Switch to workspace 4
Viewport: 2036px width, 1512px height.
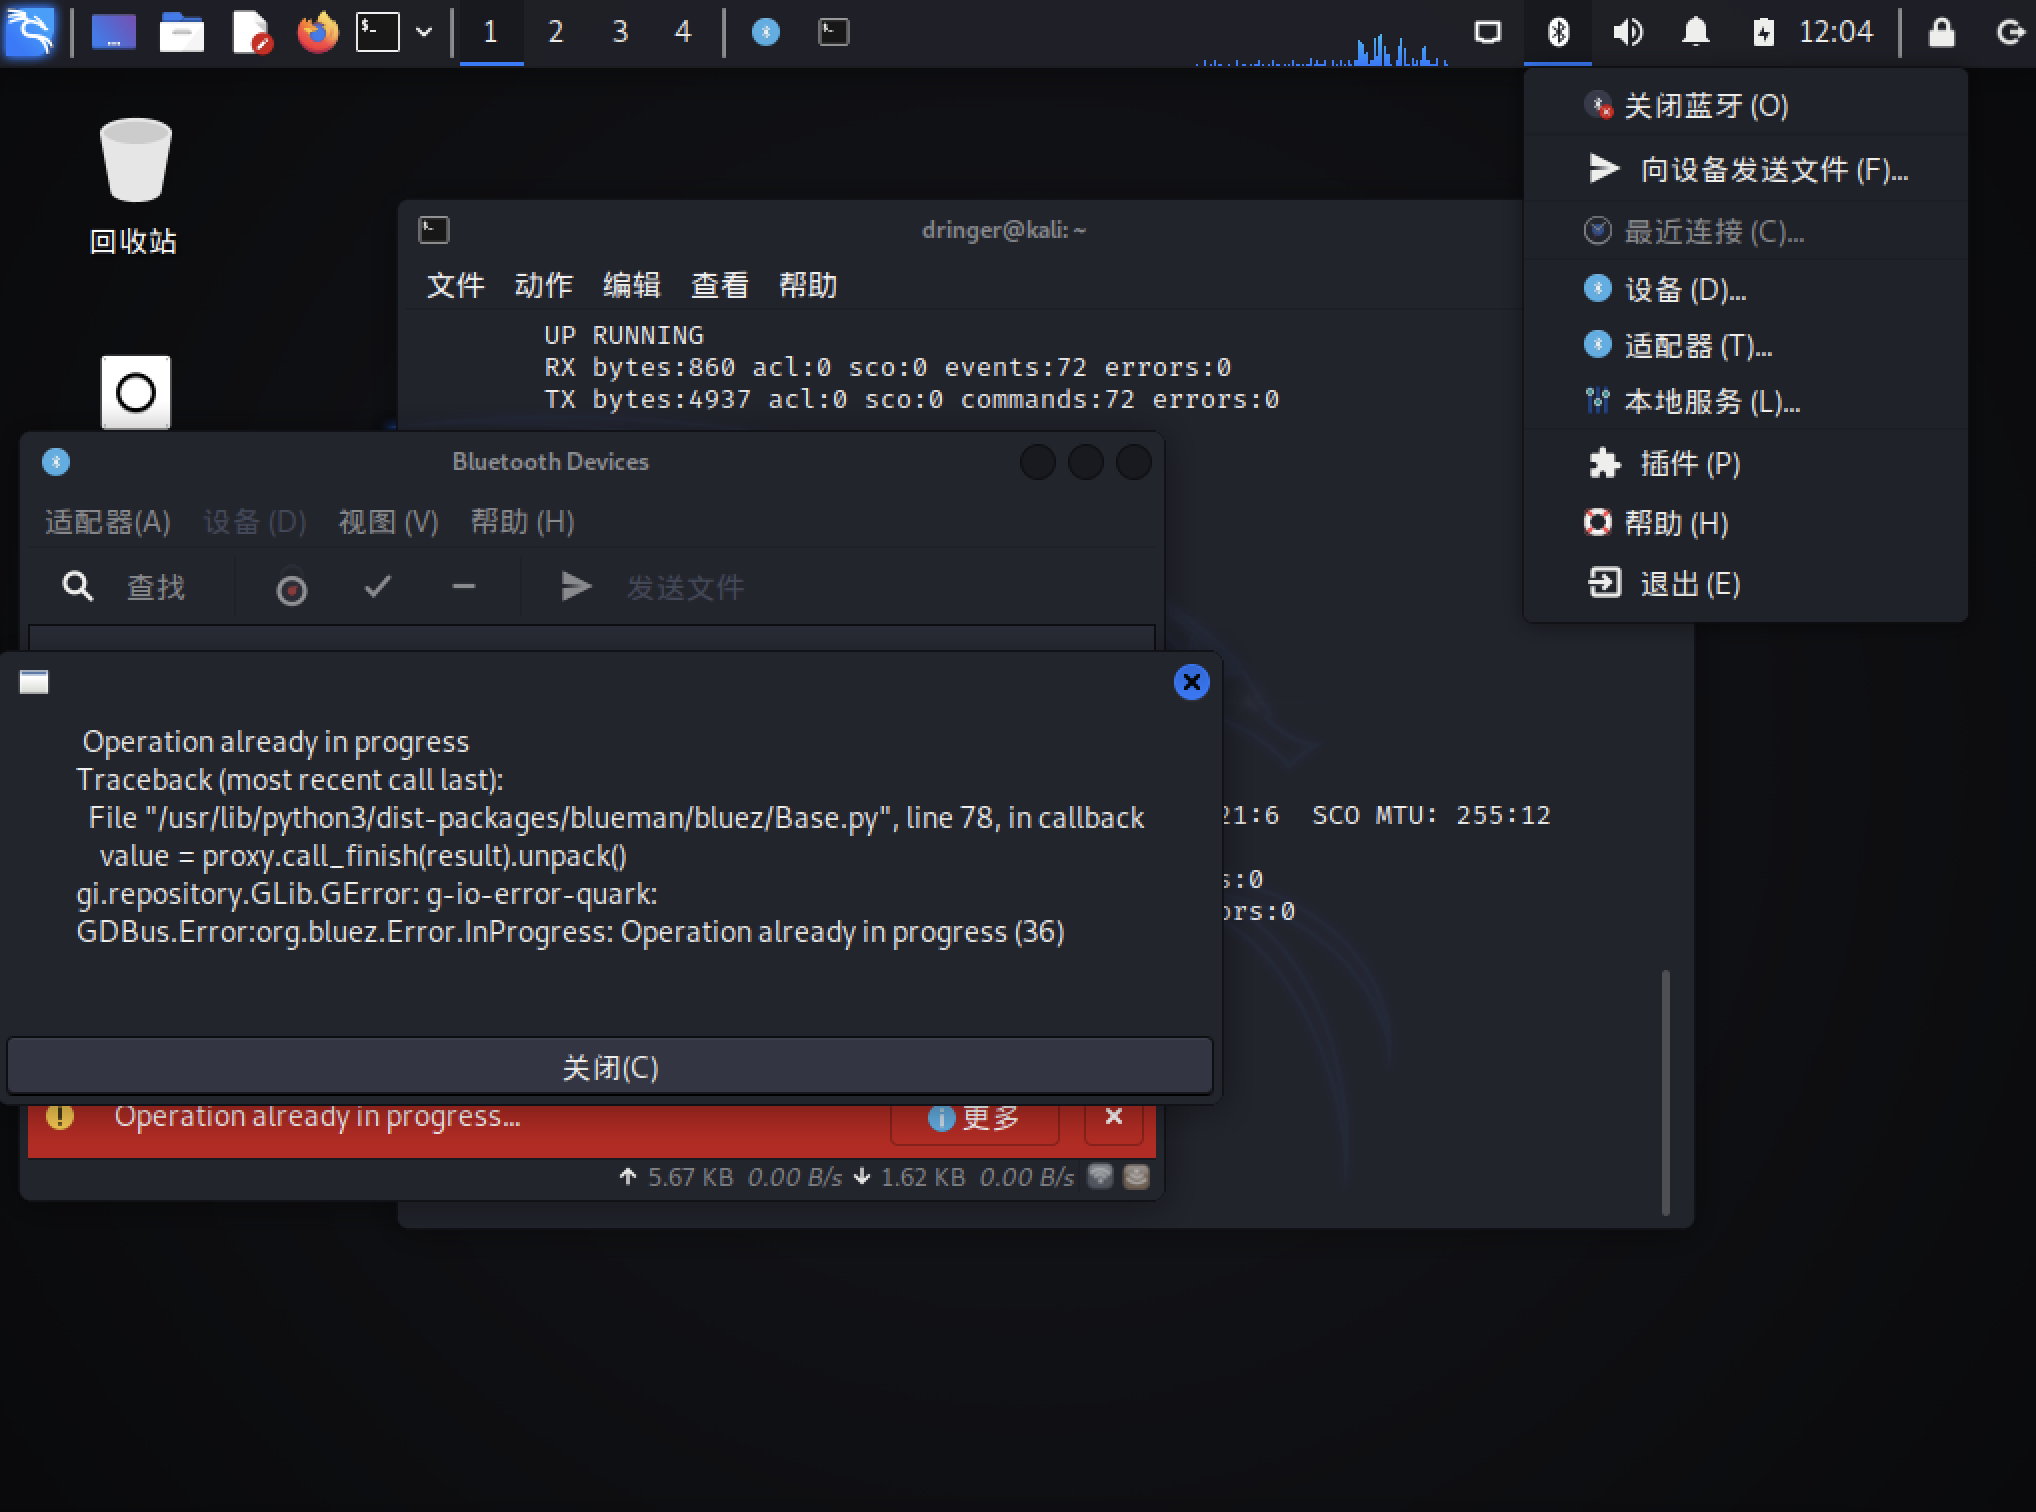pyautogui.click(x=683, y=33)
